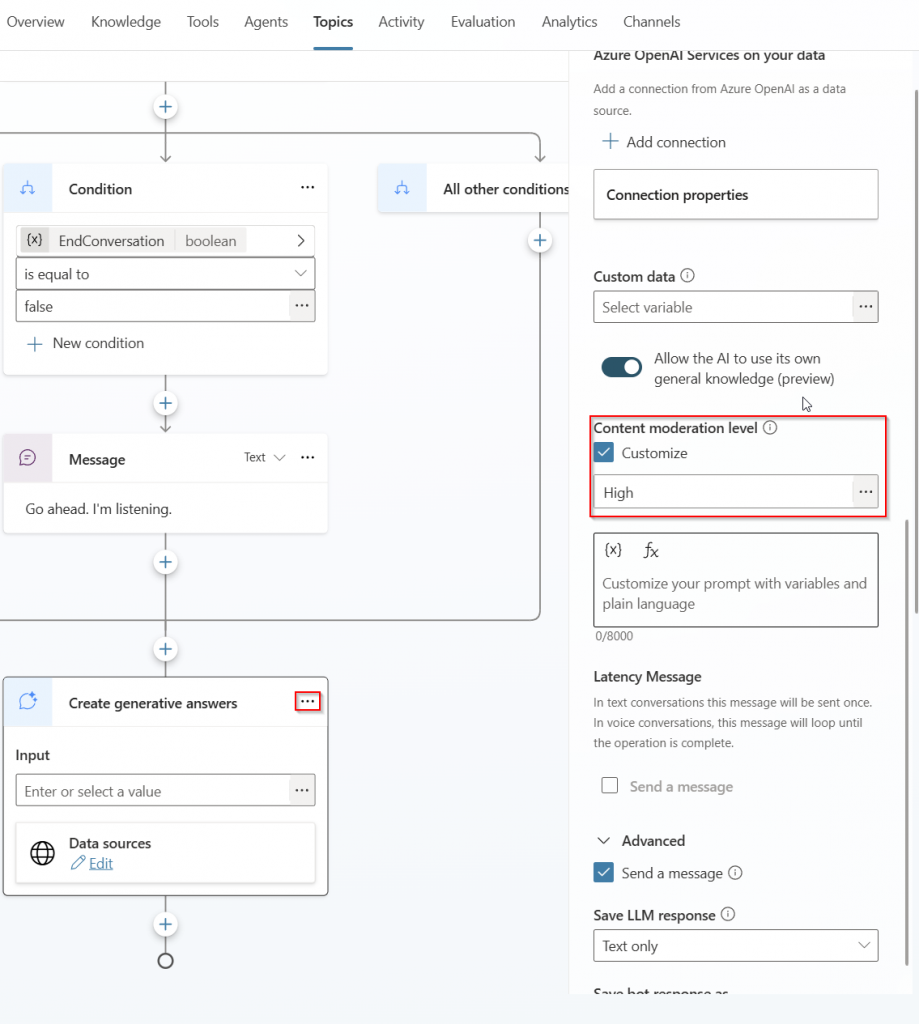Click Edit link under Data sources
This screenshot has width=919, height=1024.
pos(100,864)
